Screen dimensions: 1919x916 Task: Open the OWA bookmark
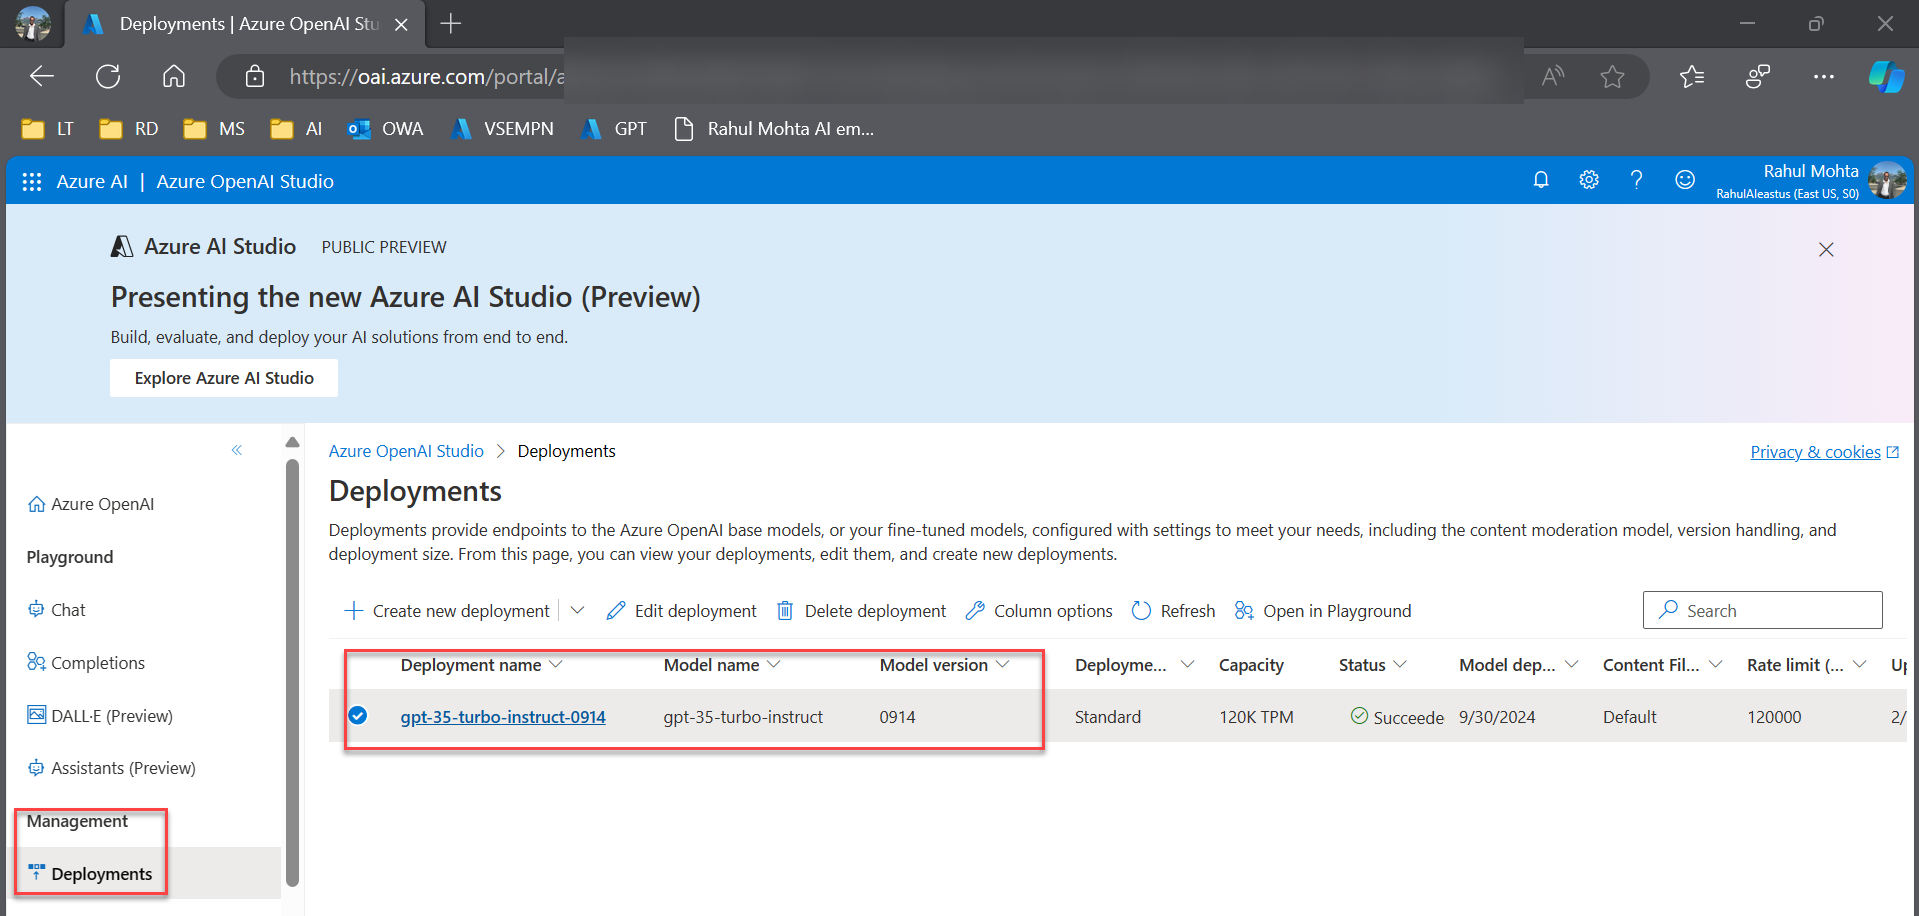(385, 129)
